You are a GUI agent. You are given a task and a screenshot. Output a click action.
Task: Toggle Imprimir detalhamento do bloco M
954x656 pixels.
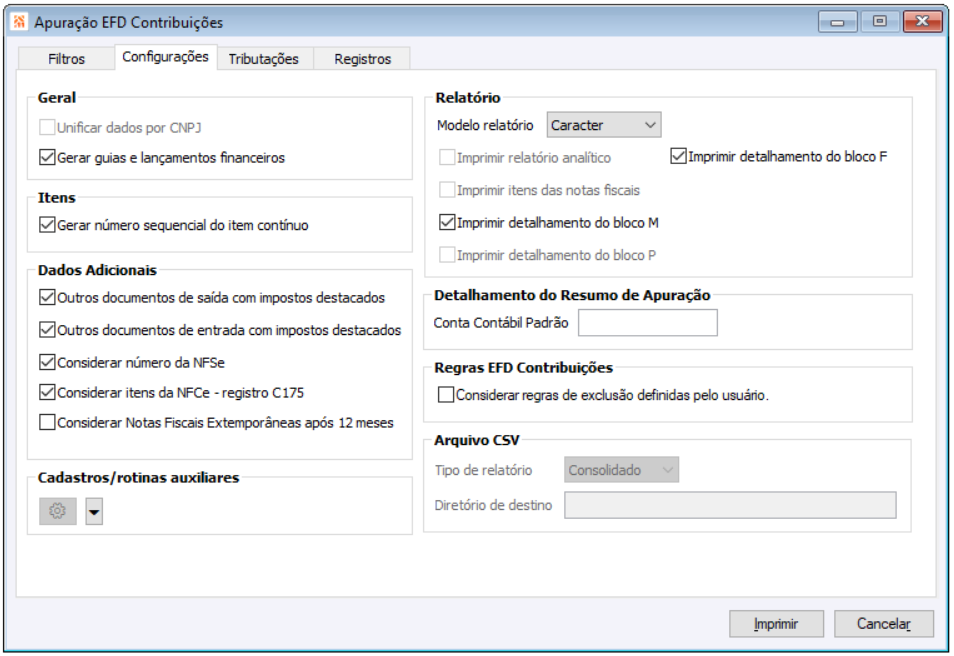(447, 222)
